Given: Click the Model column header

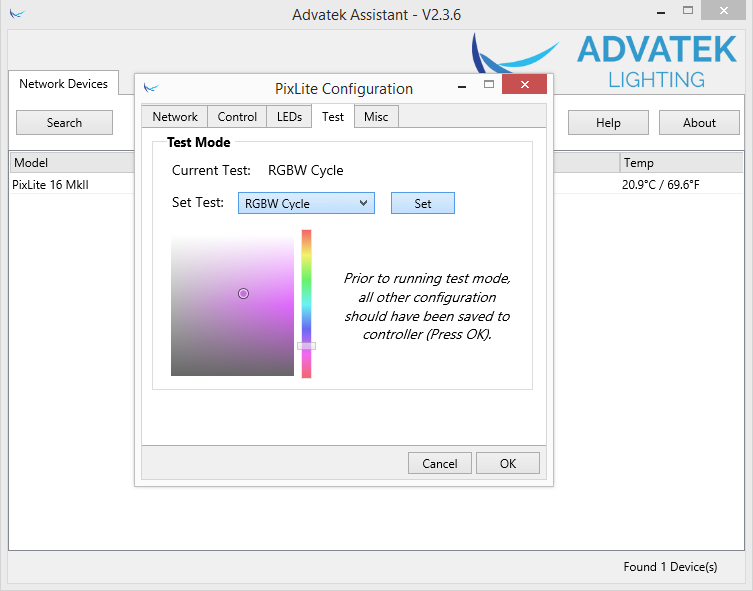Looking at the screenshot, I should (72, 163).
